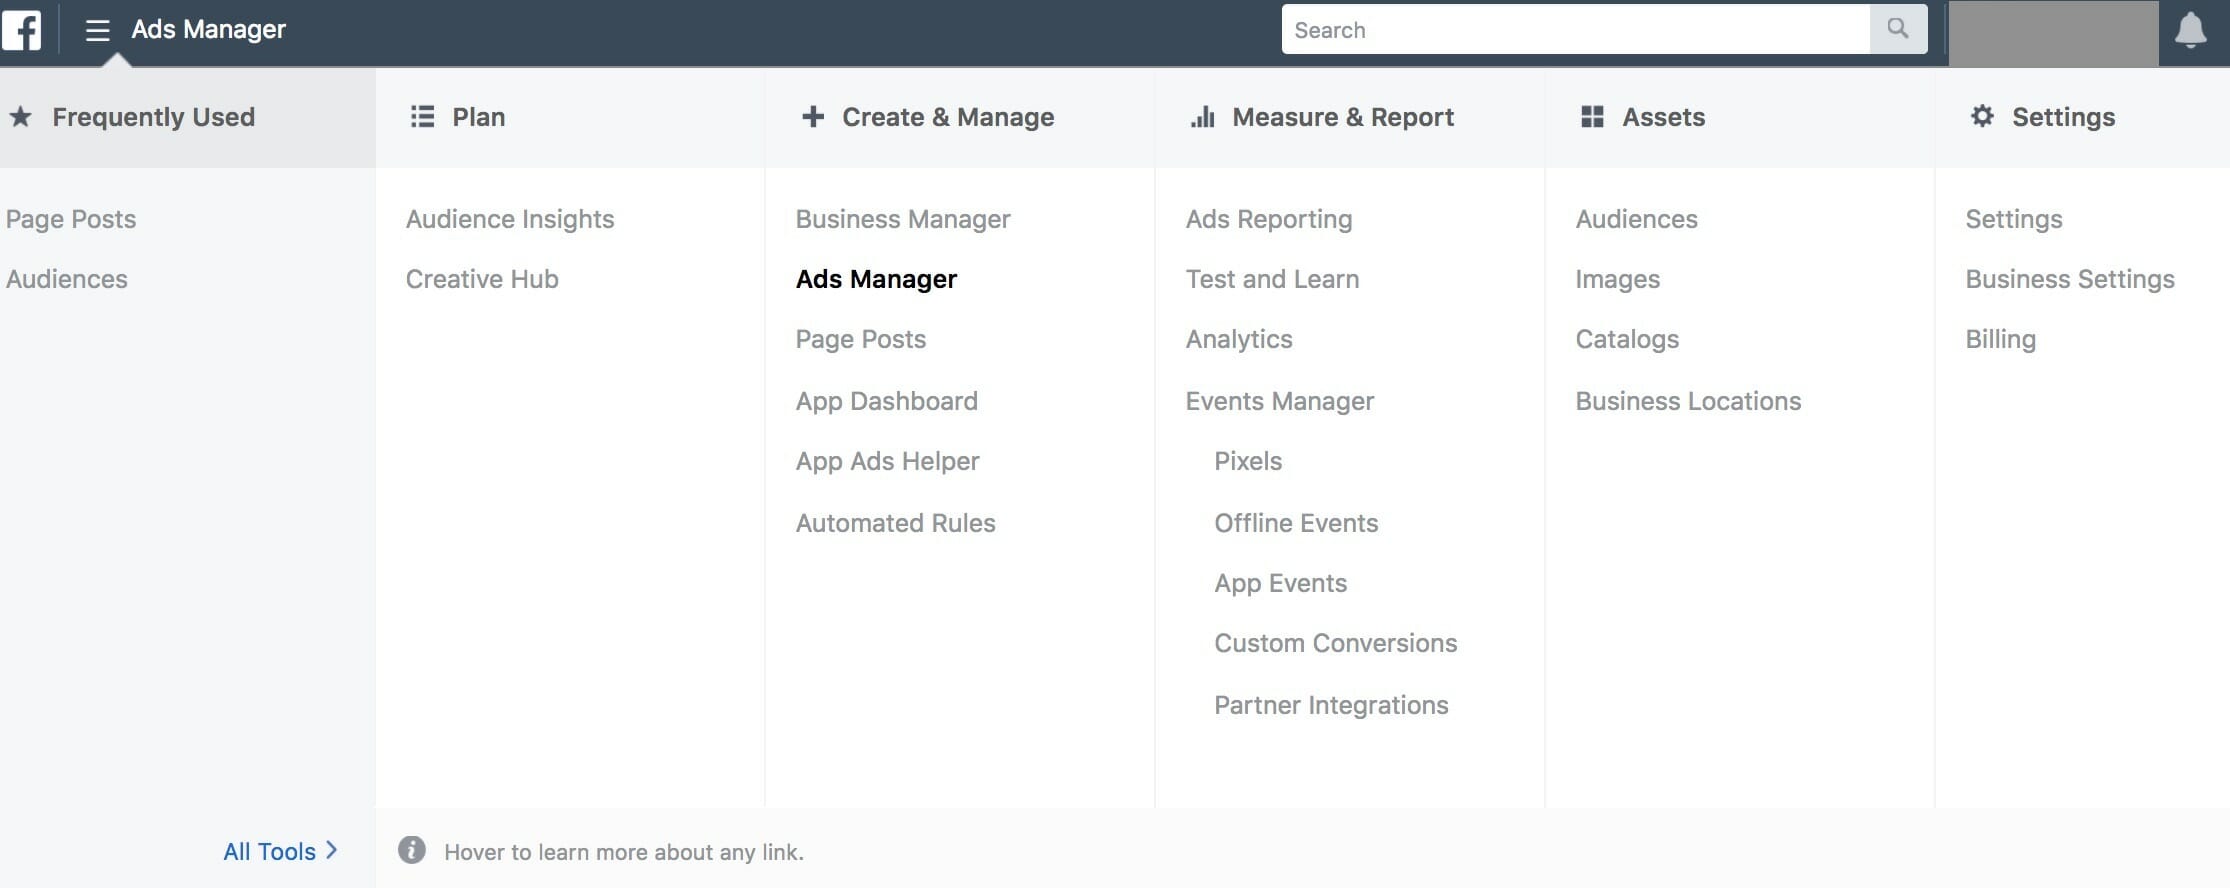
Task: Open Business Locations
Action: [x=1688, y=401]
